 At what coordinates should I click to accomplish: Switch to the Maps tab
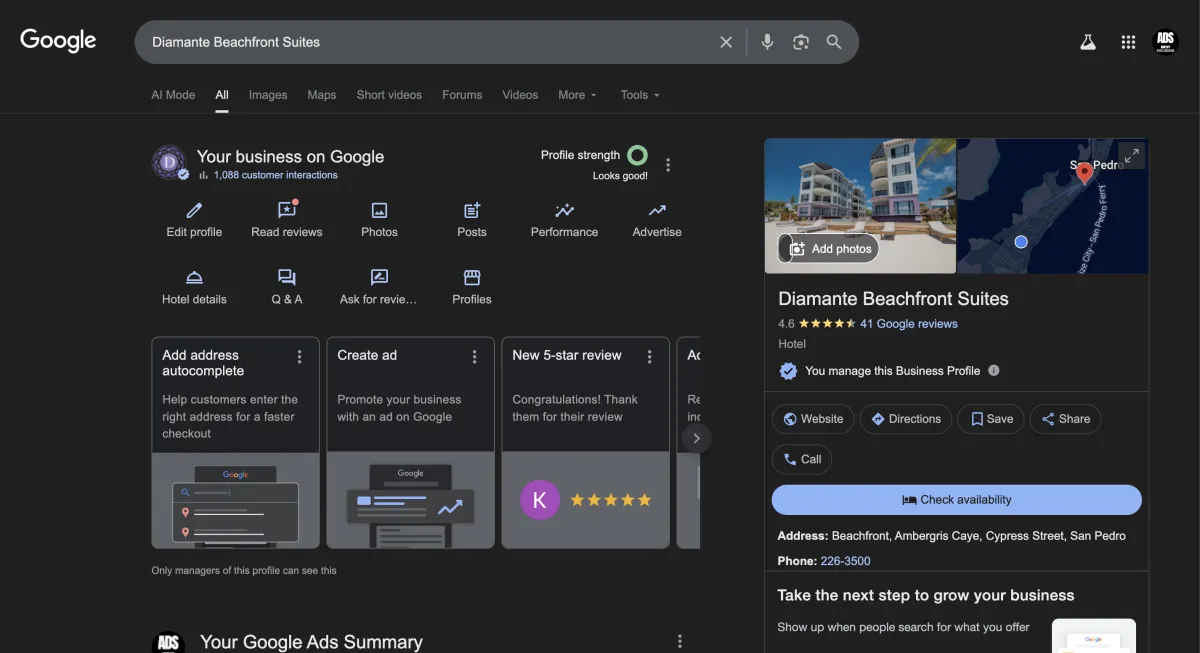click(322, 95)
